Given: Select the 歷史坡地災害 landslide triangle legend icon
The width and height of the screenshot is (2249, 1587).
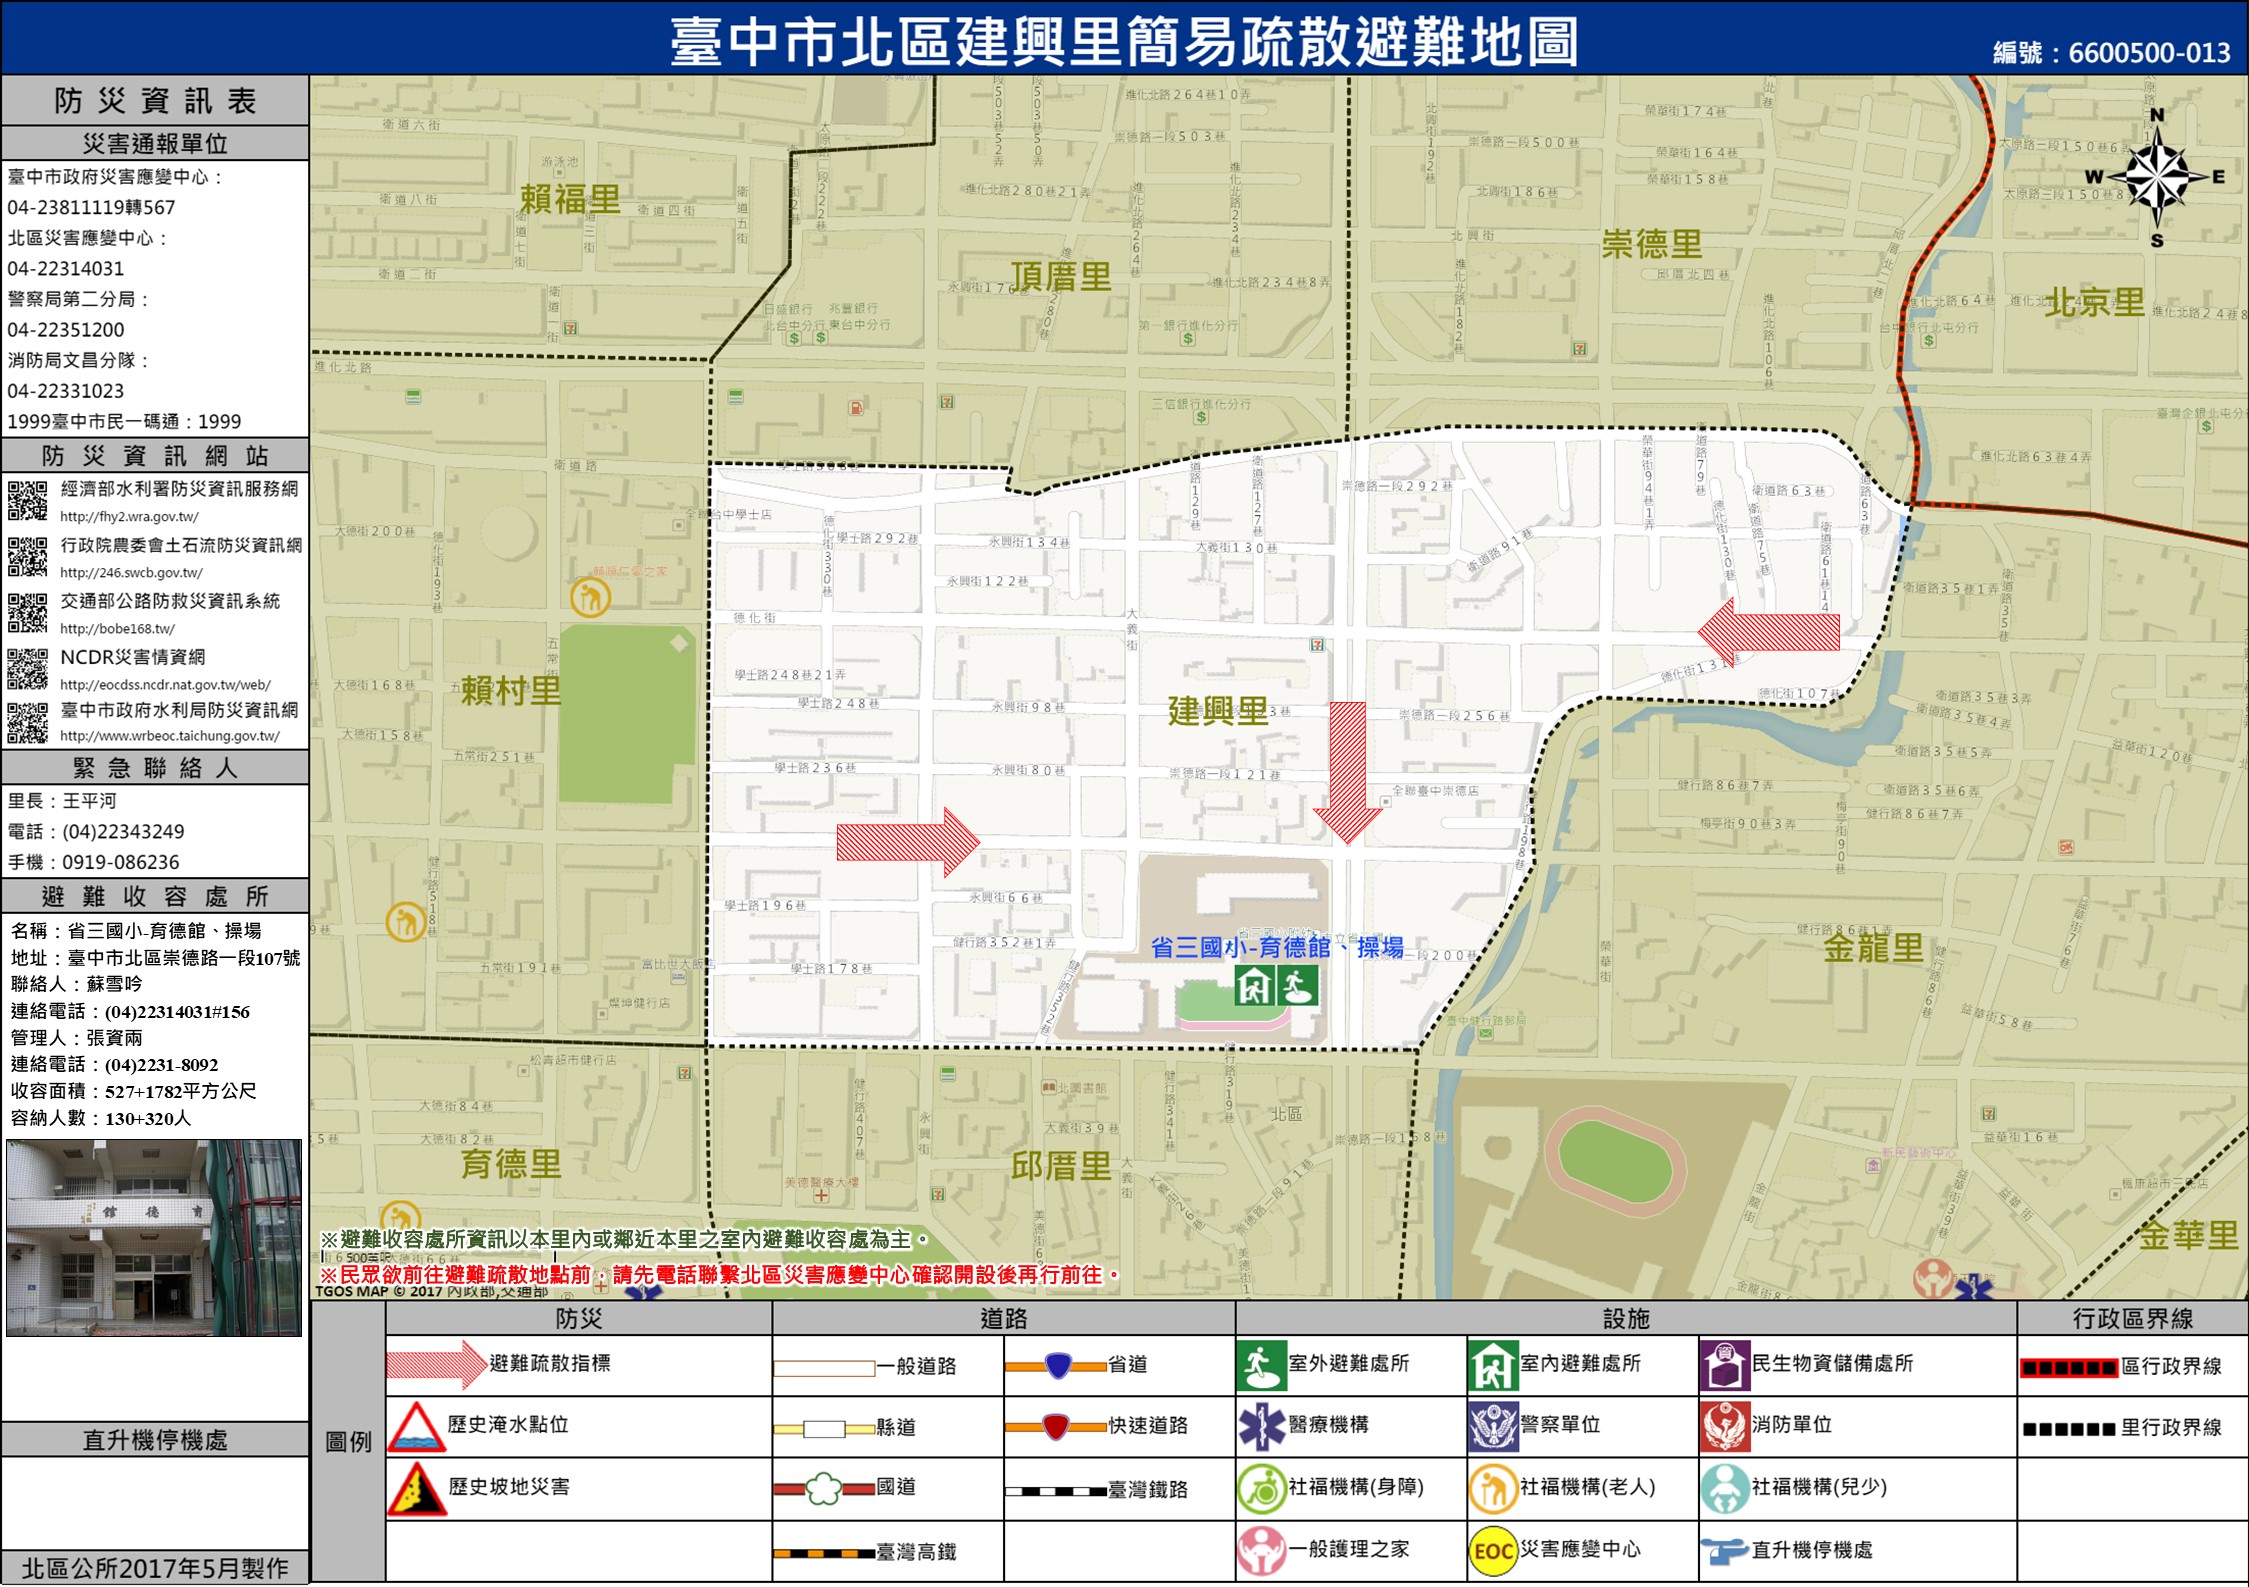Looking at the screenshot, I should (x=417, y=1489).
